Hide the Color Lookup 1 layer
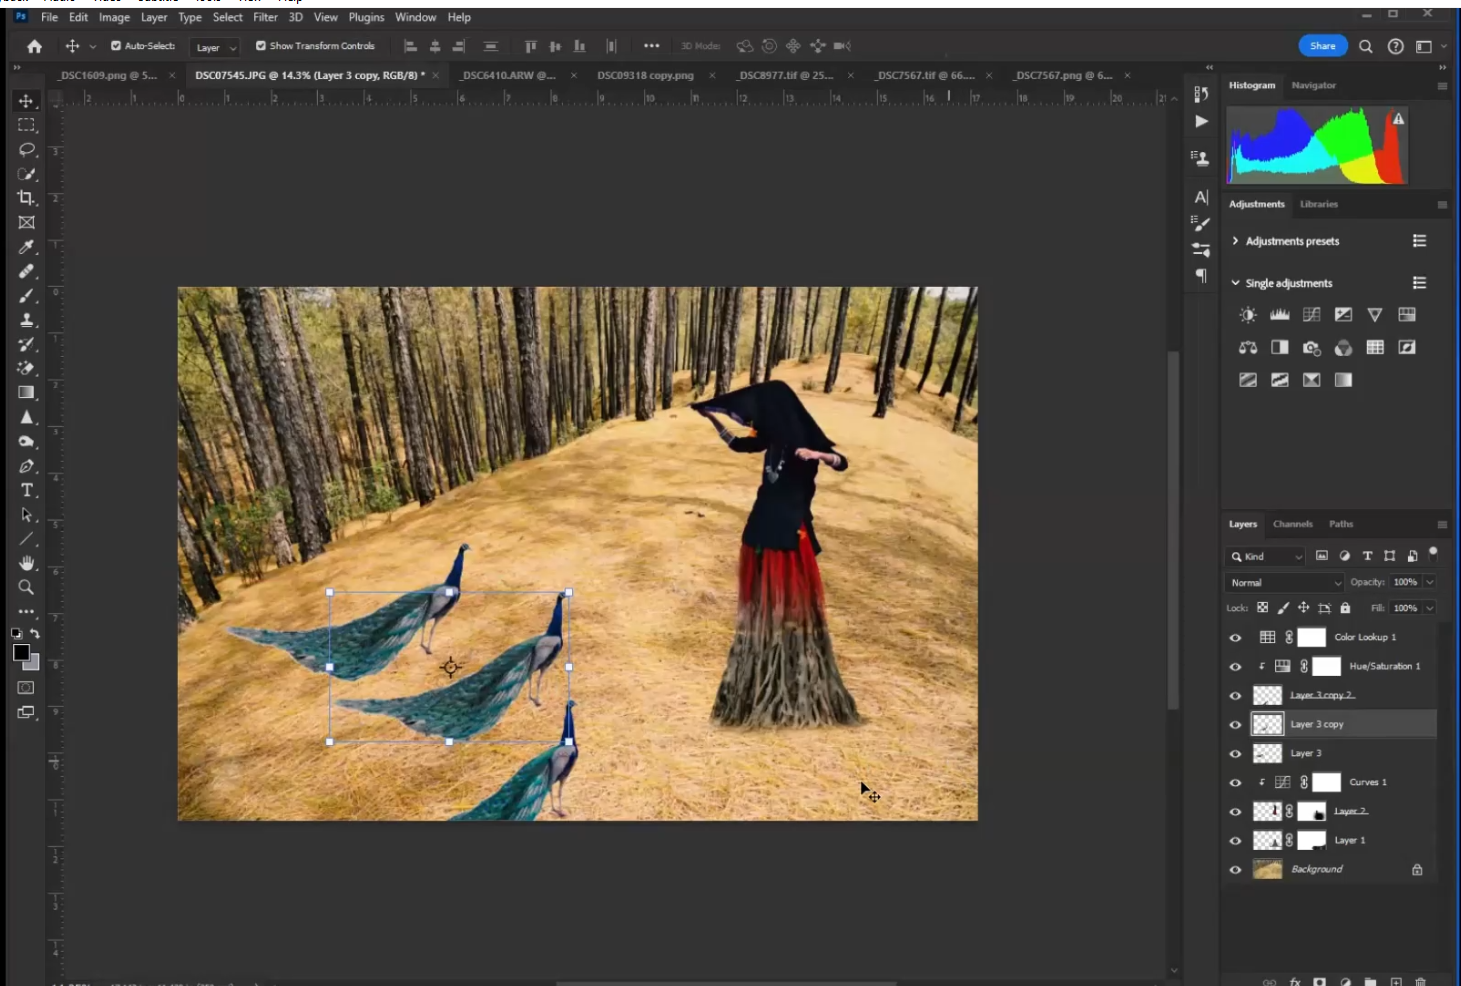 pyautogui.click(x=1235, y=638)
